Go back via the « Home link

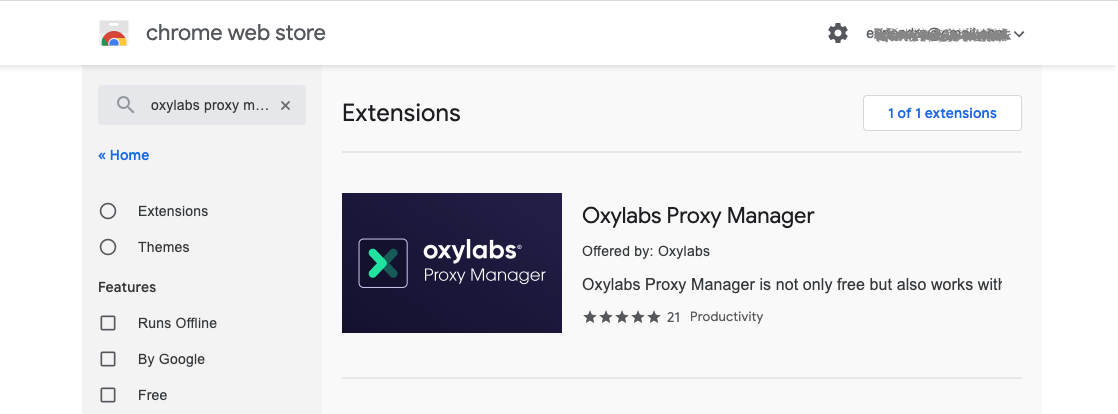[x=124, y=155]
